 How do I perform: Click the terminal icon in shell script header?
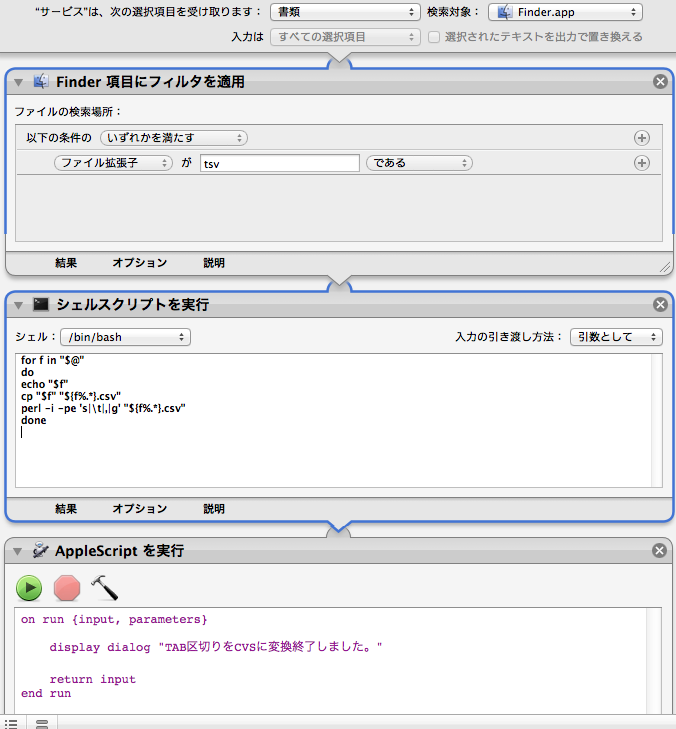[x=41, y=304]
